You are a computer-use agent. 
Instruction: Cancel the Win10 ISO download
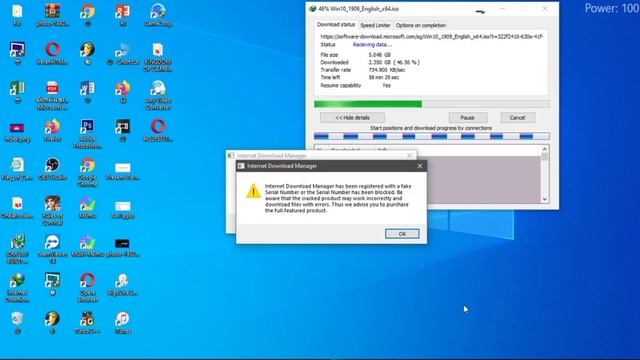pos(517,118)
